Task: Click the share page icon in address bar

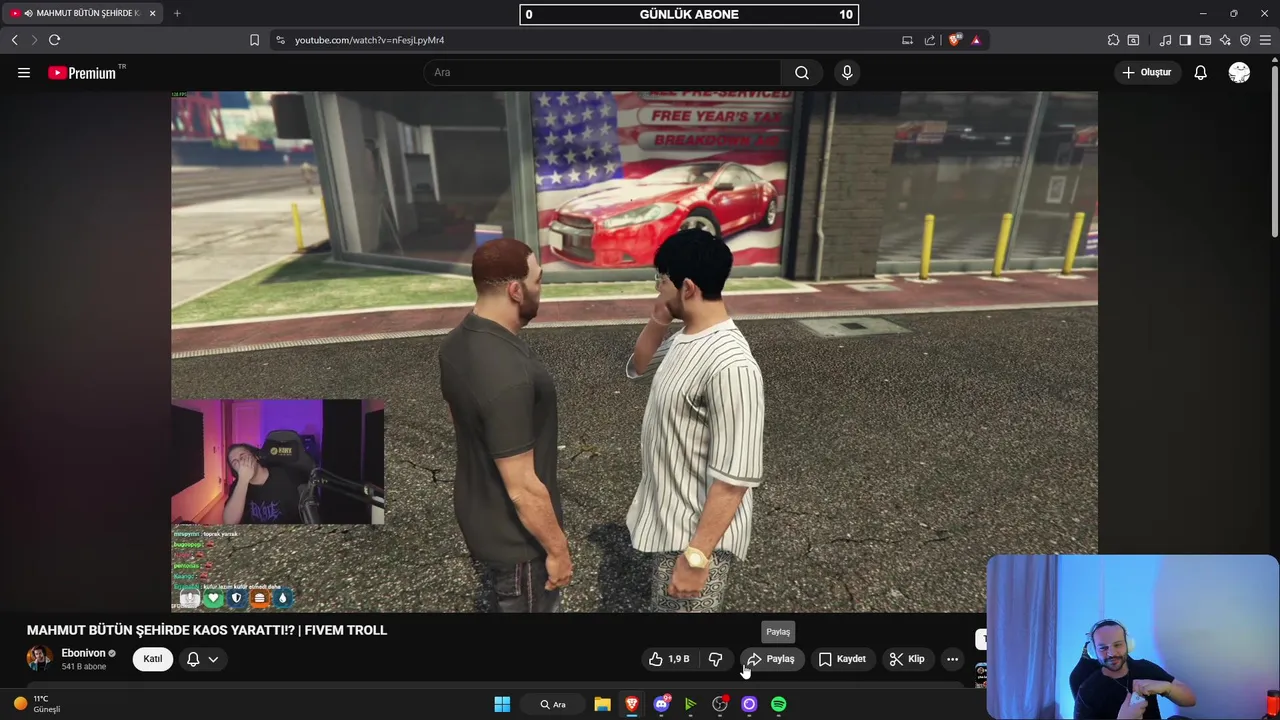Action: point(930,40)
